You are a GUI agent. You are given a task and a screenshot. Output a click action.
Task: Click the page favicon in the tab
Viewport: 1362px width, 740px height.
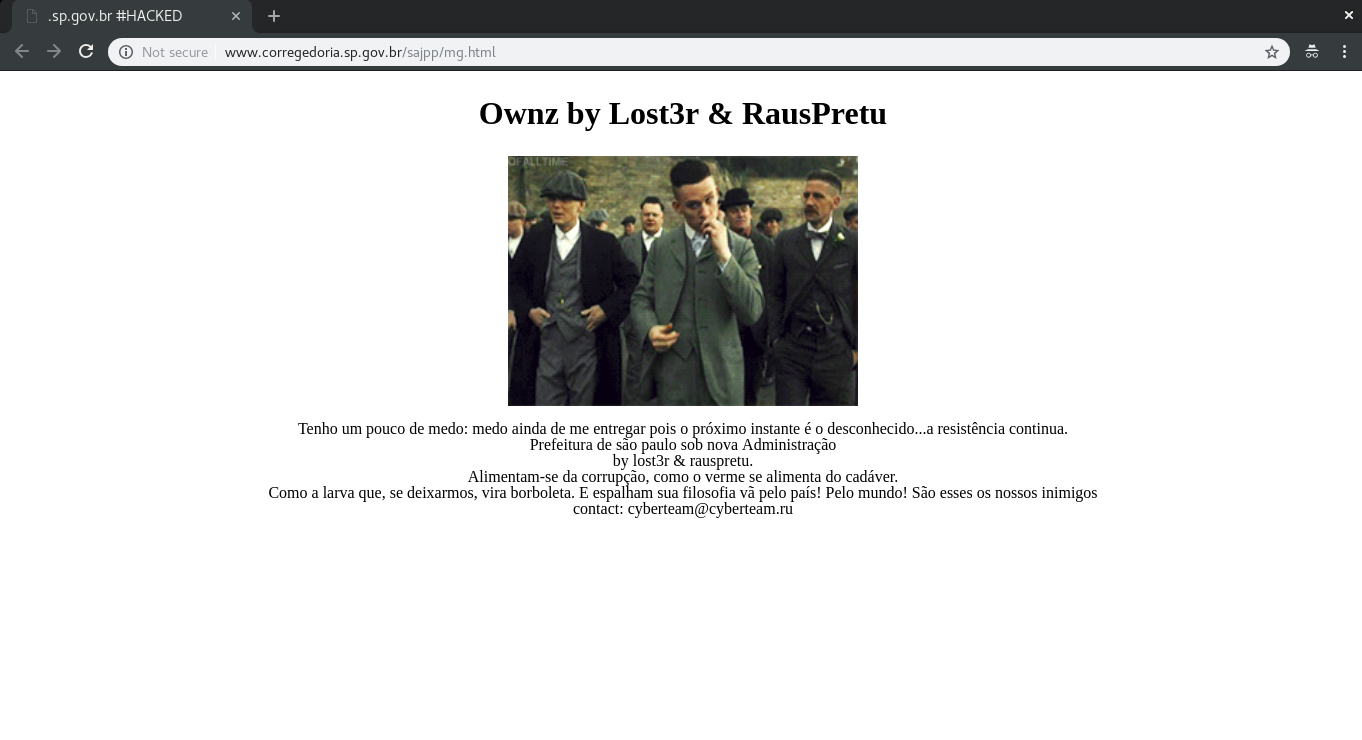point(32,16)
